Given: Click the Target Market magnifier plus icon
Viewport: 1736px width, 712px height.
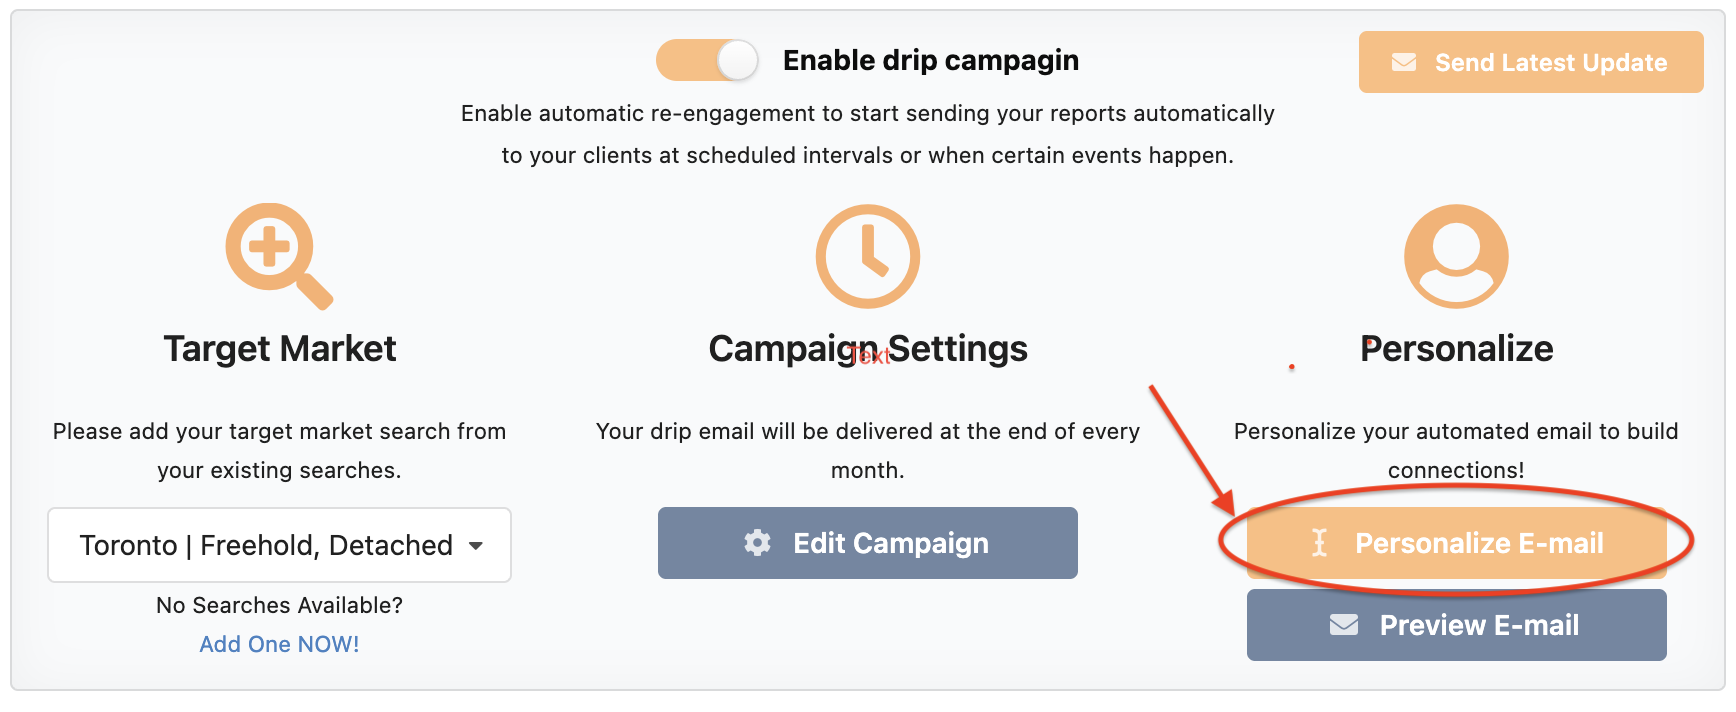Looking at the screenshot, I should [279, 256].
